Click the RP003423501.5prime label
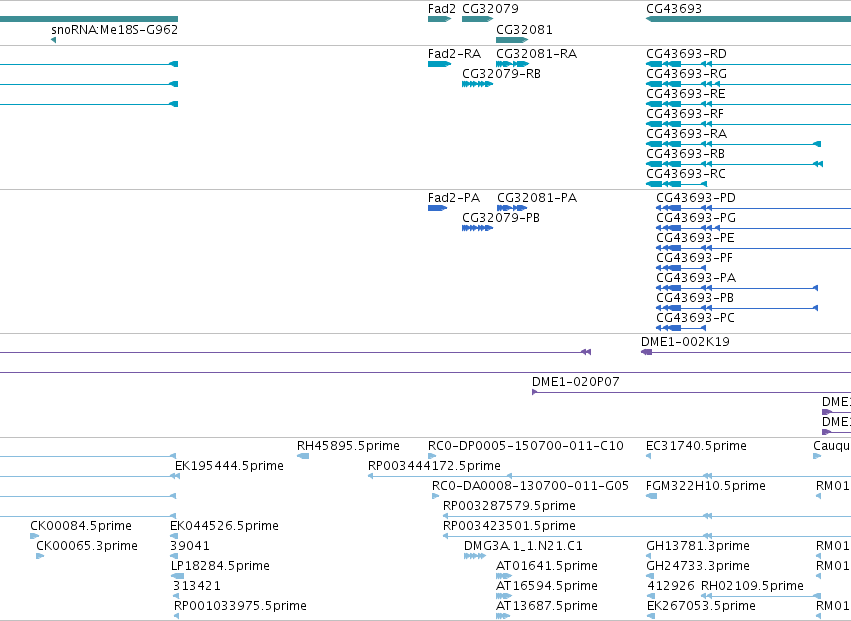Viewport: 851px width, 621px height. [509, 526]
